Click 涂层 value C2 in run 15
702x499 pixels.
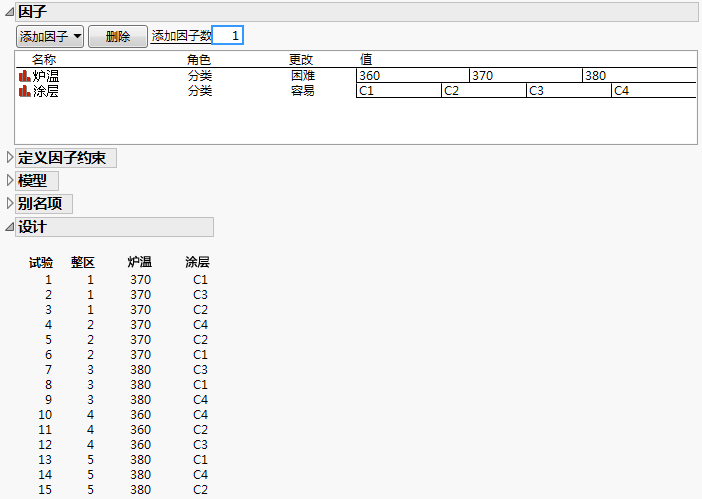pyautogui.click(x=200, y=490)
